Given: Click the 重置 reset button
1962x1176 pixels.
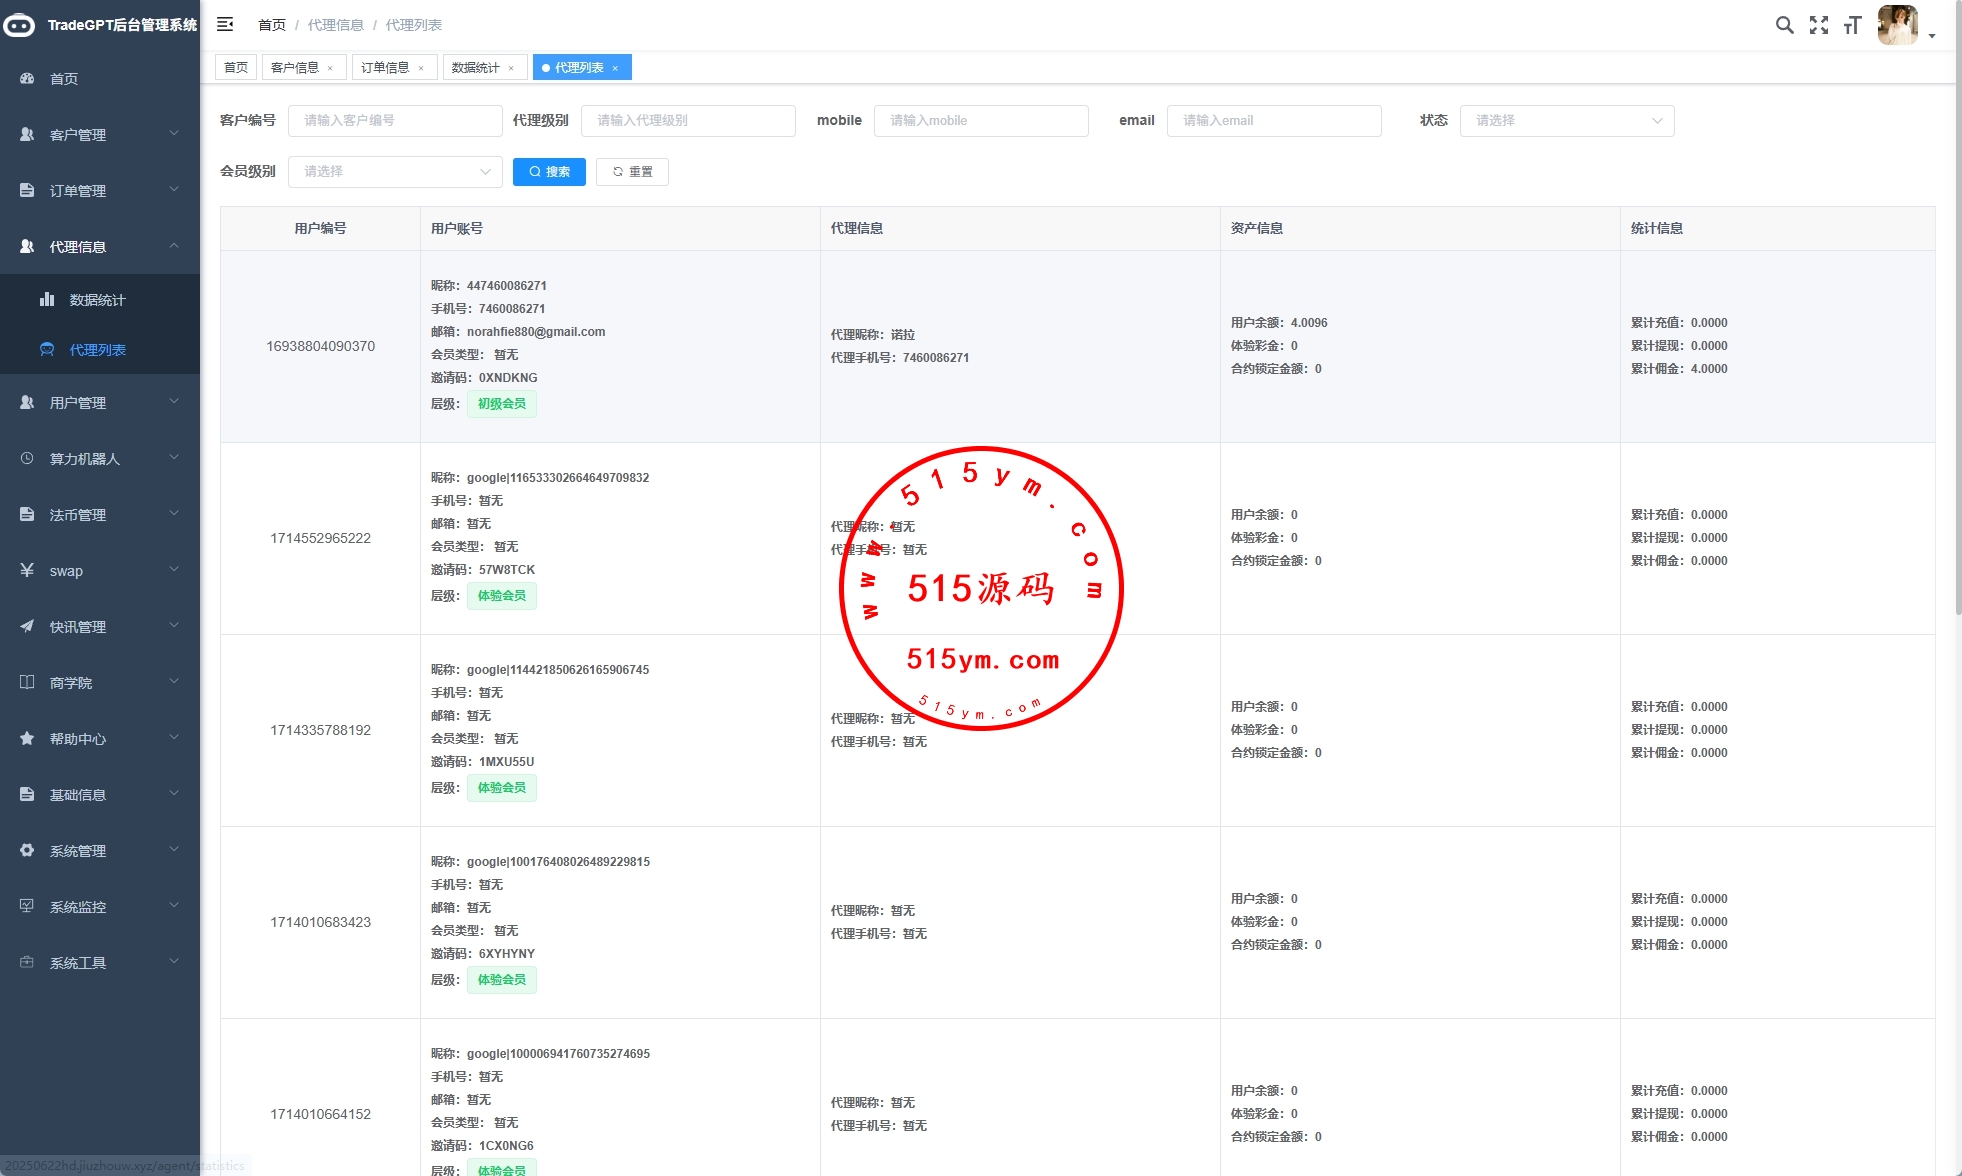Looking at the screenshot, I should (x=632, y=171).
